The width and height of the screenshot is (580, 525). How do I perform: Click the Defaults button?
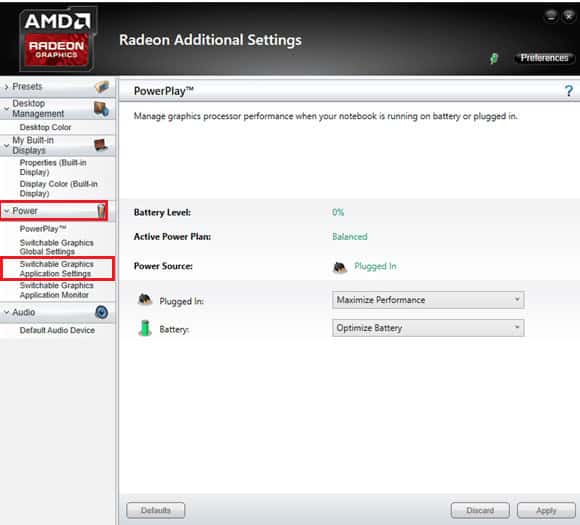[156, 510]
